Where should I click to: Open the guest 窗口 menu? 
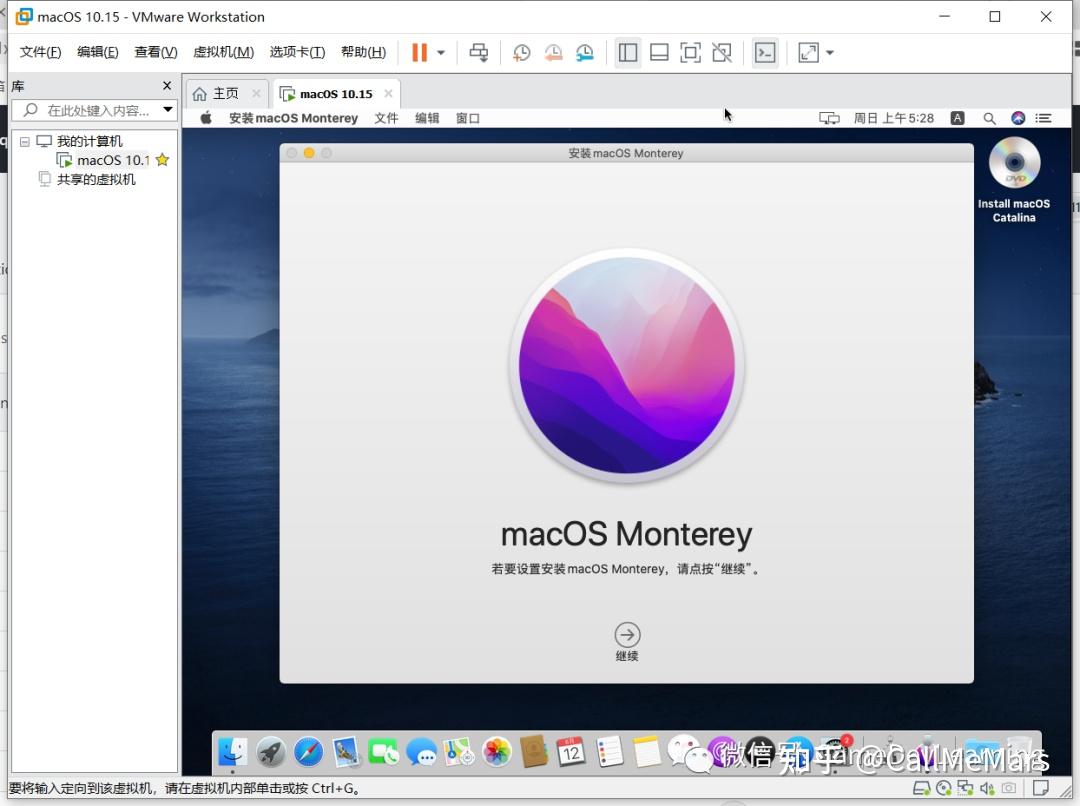[468, 118]
